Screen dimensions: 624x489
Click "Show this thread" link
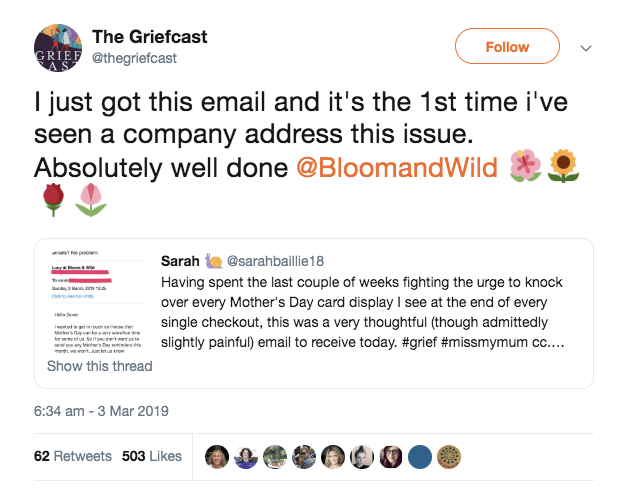(100, 366)
